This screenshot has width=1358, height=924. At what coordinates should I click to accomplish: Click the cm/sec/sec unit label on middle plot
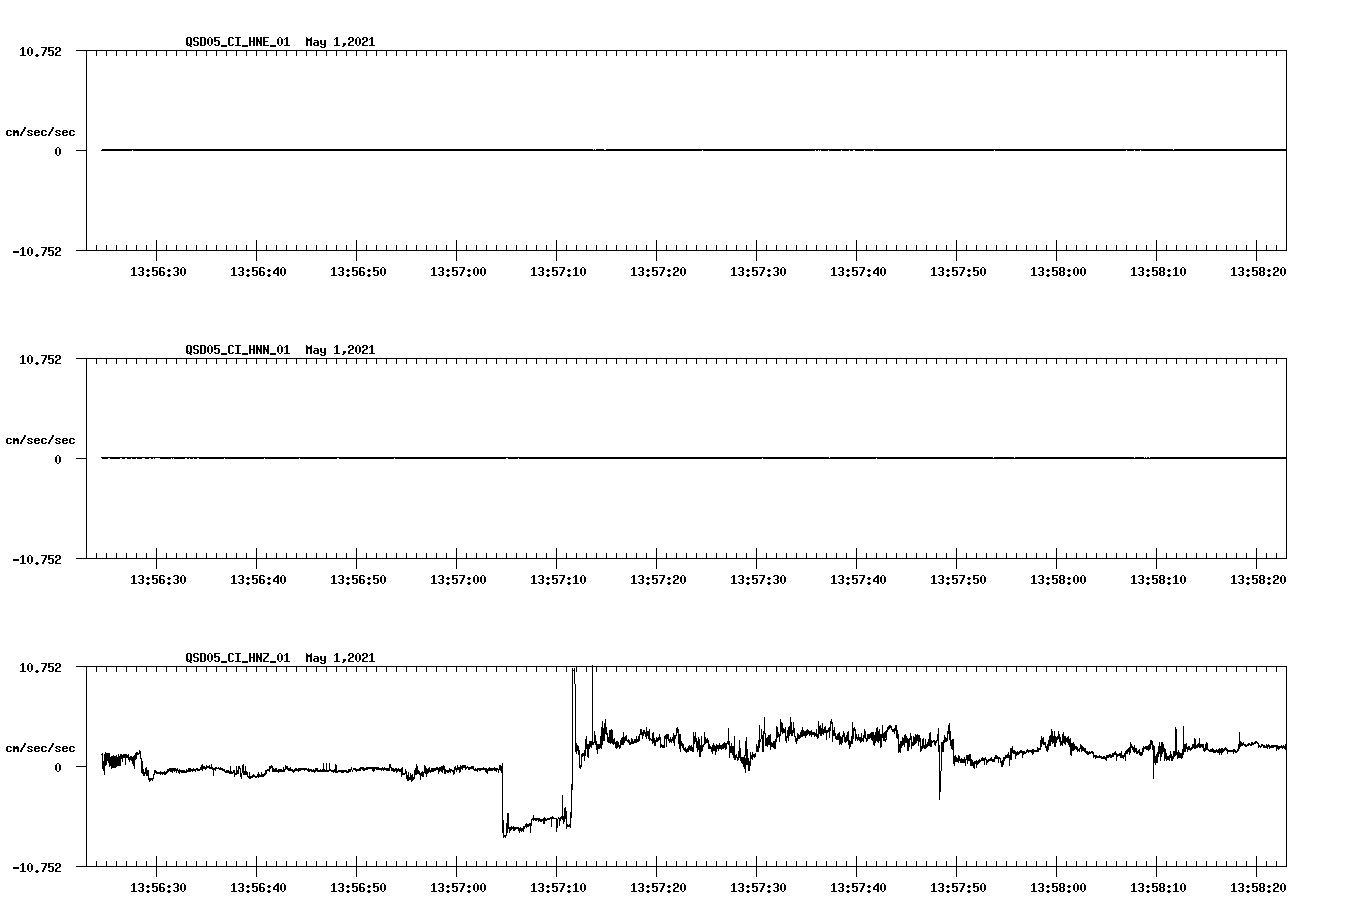point(41,439)
